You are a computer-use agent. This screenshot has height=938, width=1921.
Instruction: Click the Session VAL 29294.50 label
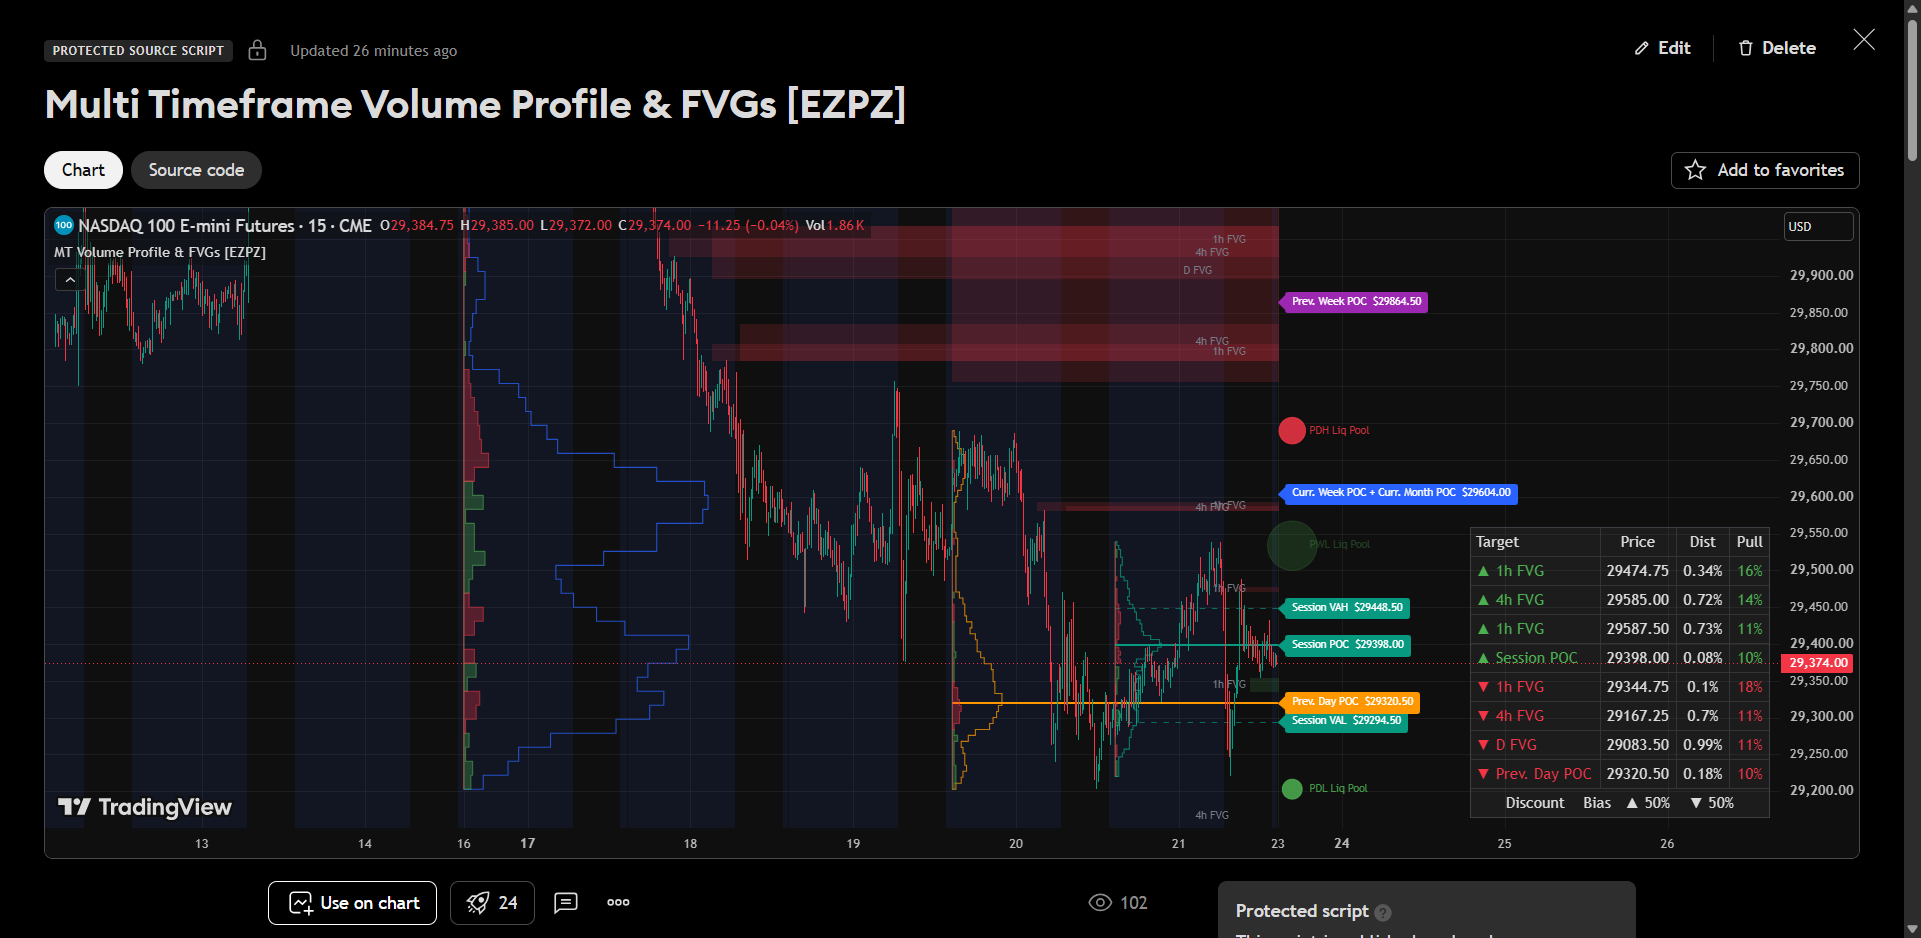[x=1345, y=721]
